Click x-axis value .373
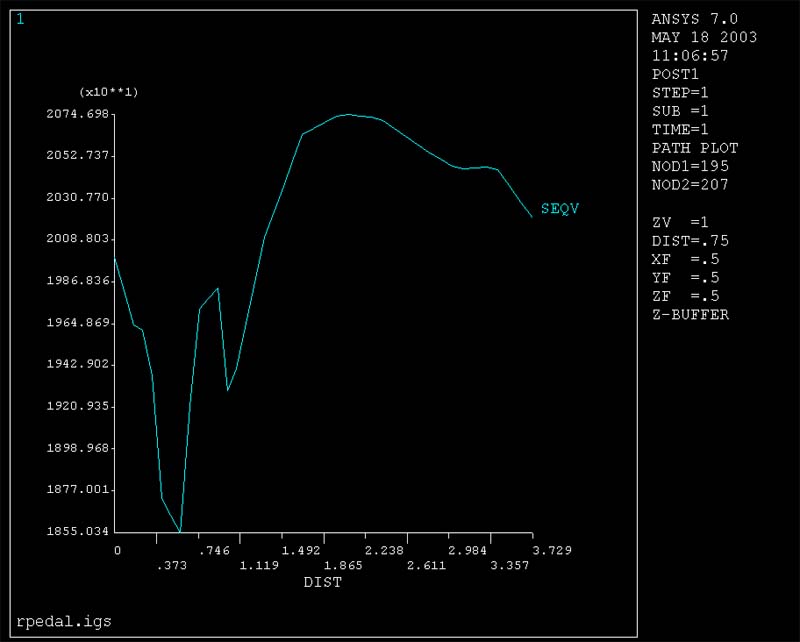 click(172, 565)
